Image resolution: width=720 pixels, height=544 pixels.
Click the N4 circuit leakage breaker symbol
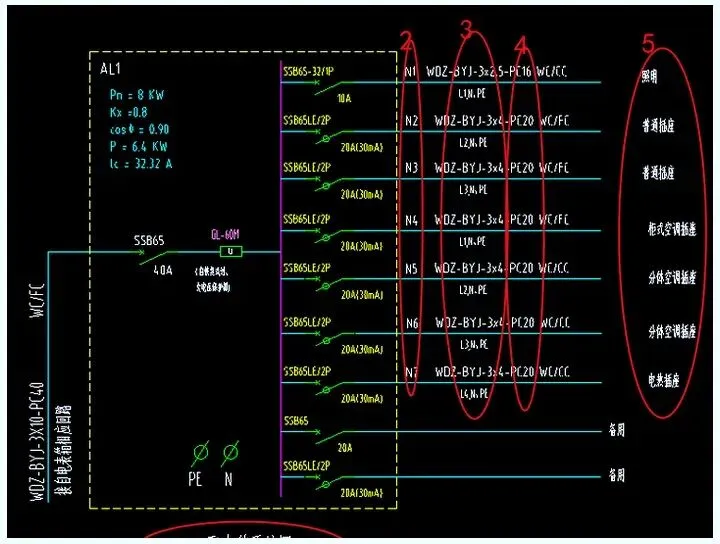tap(329, 236)
